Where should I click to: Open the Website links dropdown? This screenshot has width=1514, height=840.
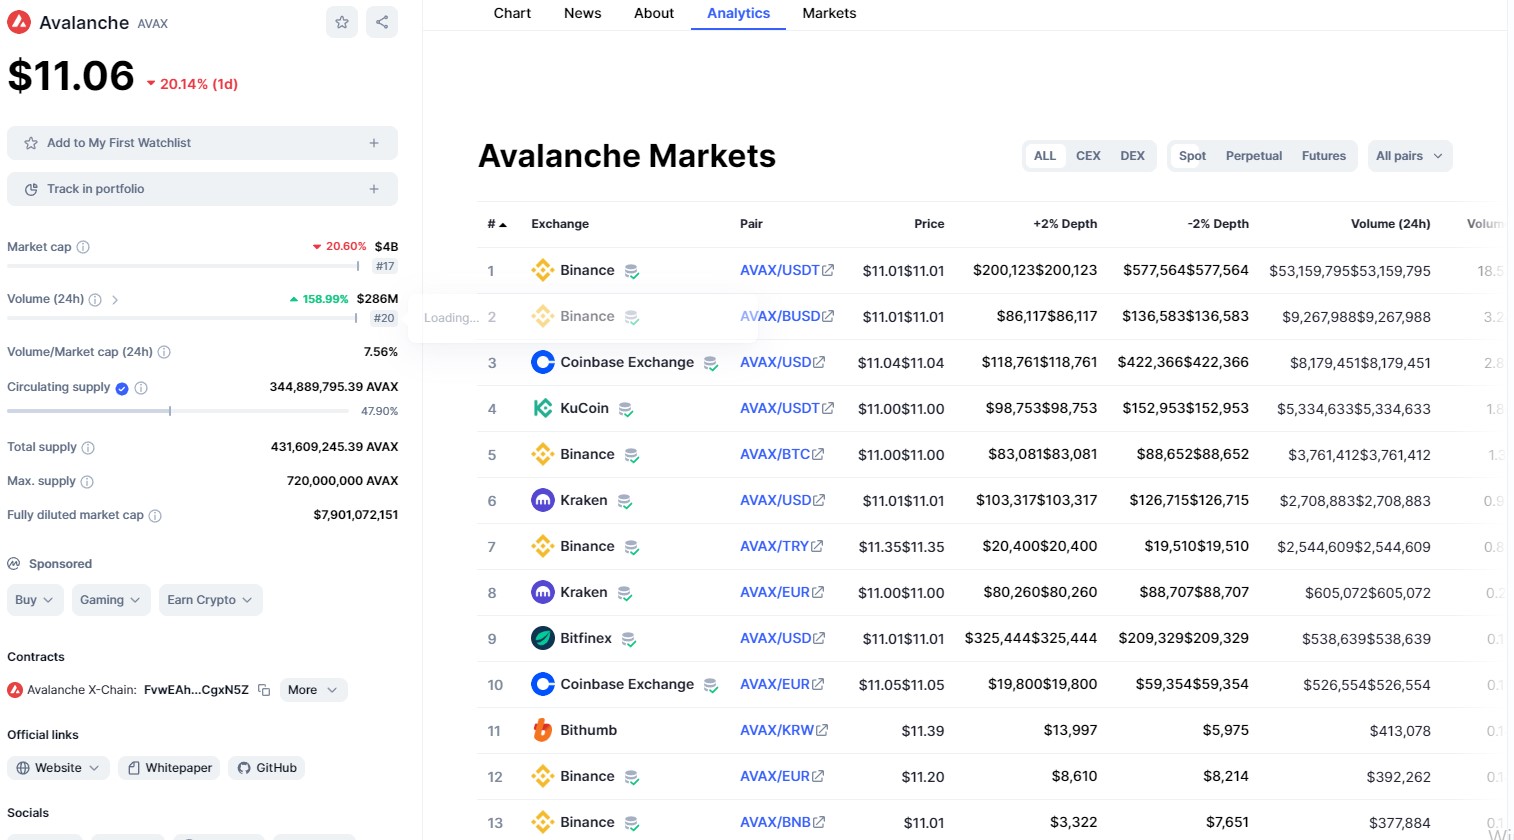click(x=58, y=768)
